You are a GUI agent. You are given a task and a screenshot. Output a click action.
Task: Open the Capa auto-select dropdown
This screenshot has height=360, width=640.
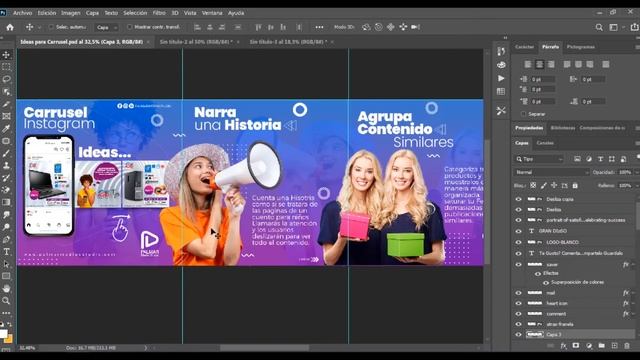point(107,27)
